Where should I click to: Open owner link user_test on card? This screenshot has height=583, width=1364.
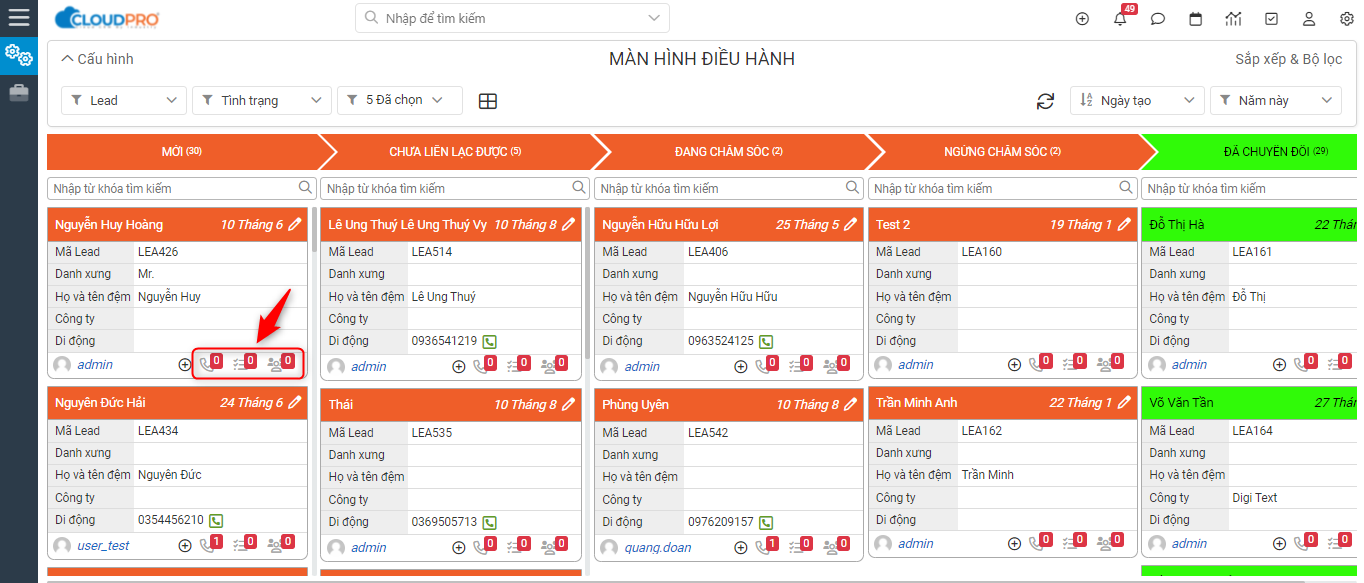[103, 546]
